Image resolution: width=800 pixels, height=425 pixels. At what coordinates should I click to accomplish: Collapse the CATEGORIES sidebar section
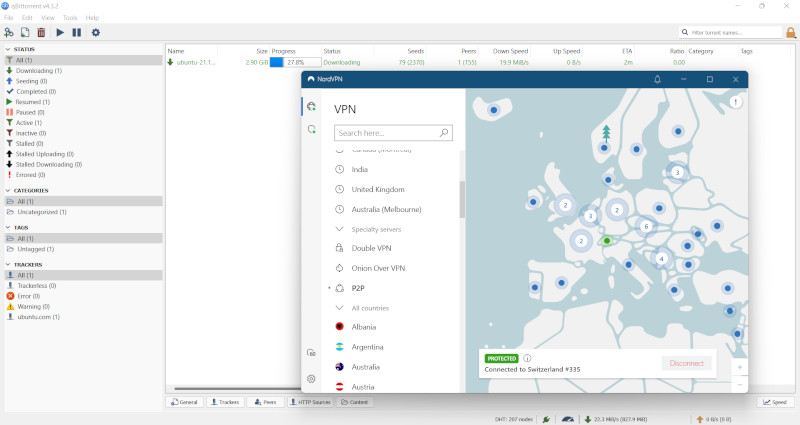[x=8, y=190]
